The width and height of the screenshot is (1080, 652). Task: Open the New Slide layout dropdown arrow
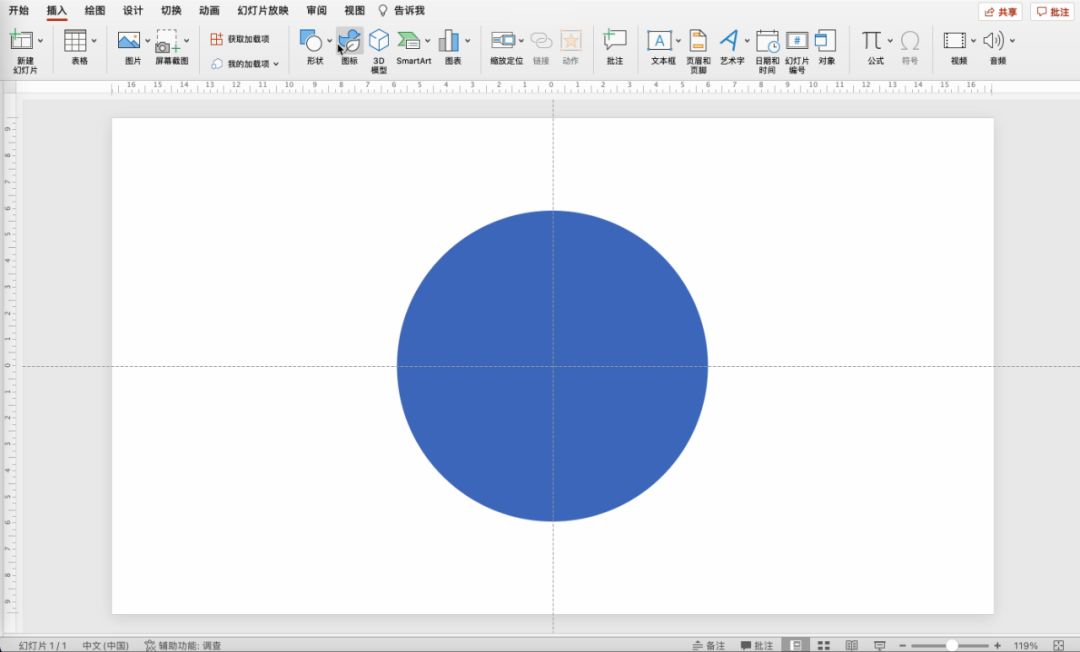click(41, 41)
